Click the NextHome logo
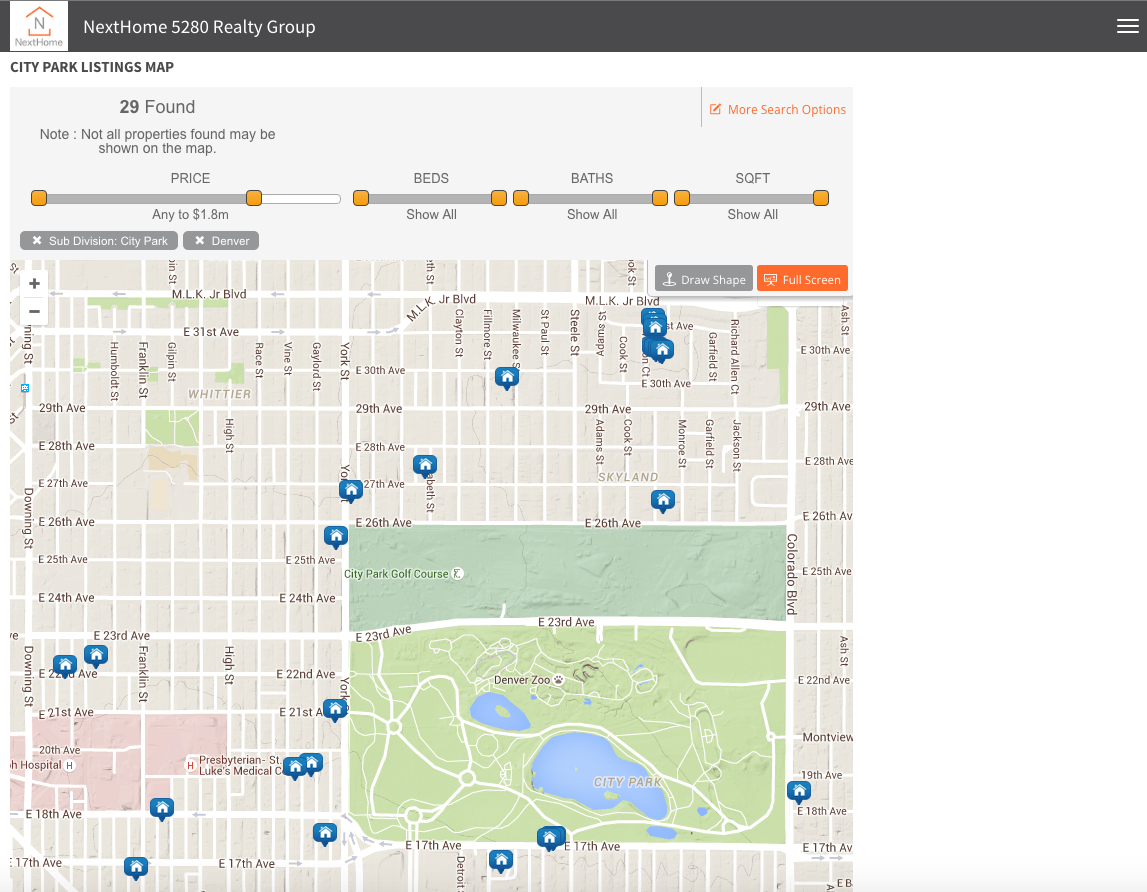 tap(39, 26)
